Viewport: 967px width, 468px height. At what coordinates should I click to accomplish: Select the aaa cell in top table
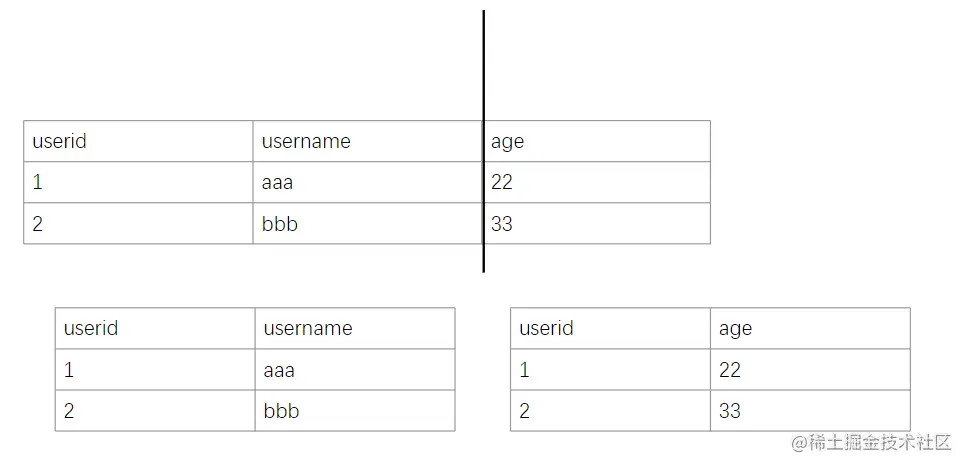point(278,183)
